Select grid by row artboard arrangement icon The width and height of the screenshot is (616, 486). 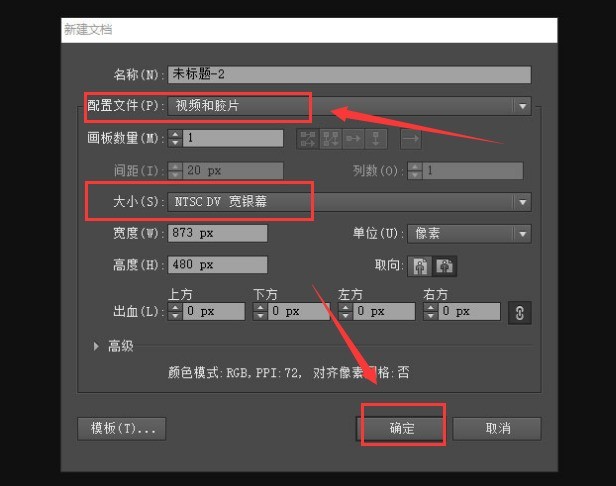coord(308,139)
